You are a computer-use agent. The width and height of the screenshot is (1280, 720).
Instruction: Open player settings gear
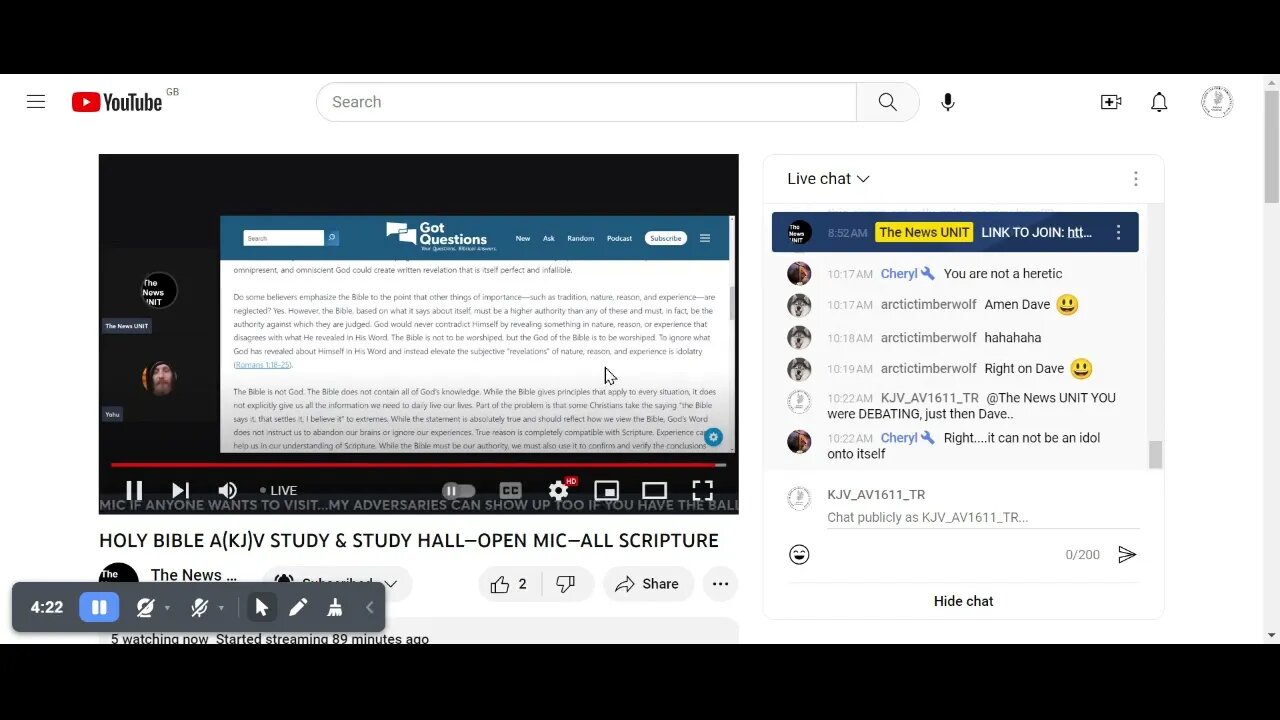click(x=559, y=490)
